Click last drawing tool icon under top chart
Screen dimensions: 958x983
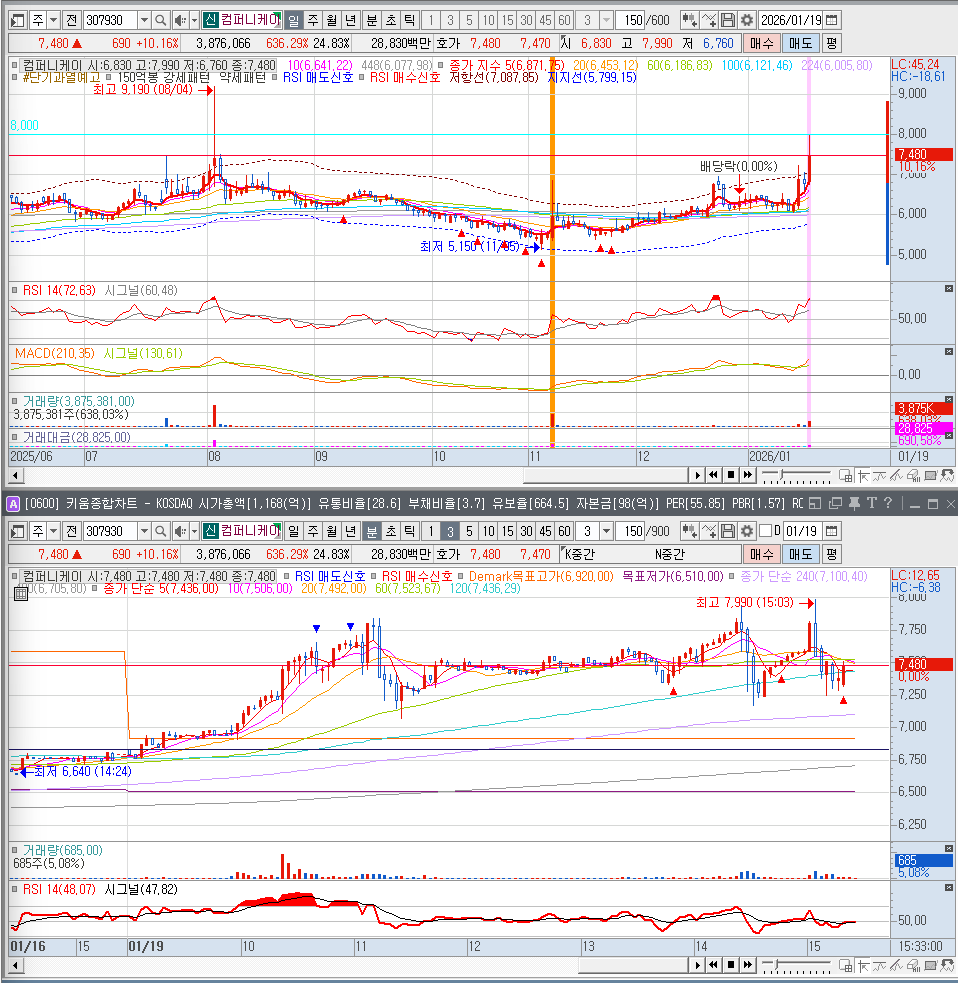(947, 476)
